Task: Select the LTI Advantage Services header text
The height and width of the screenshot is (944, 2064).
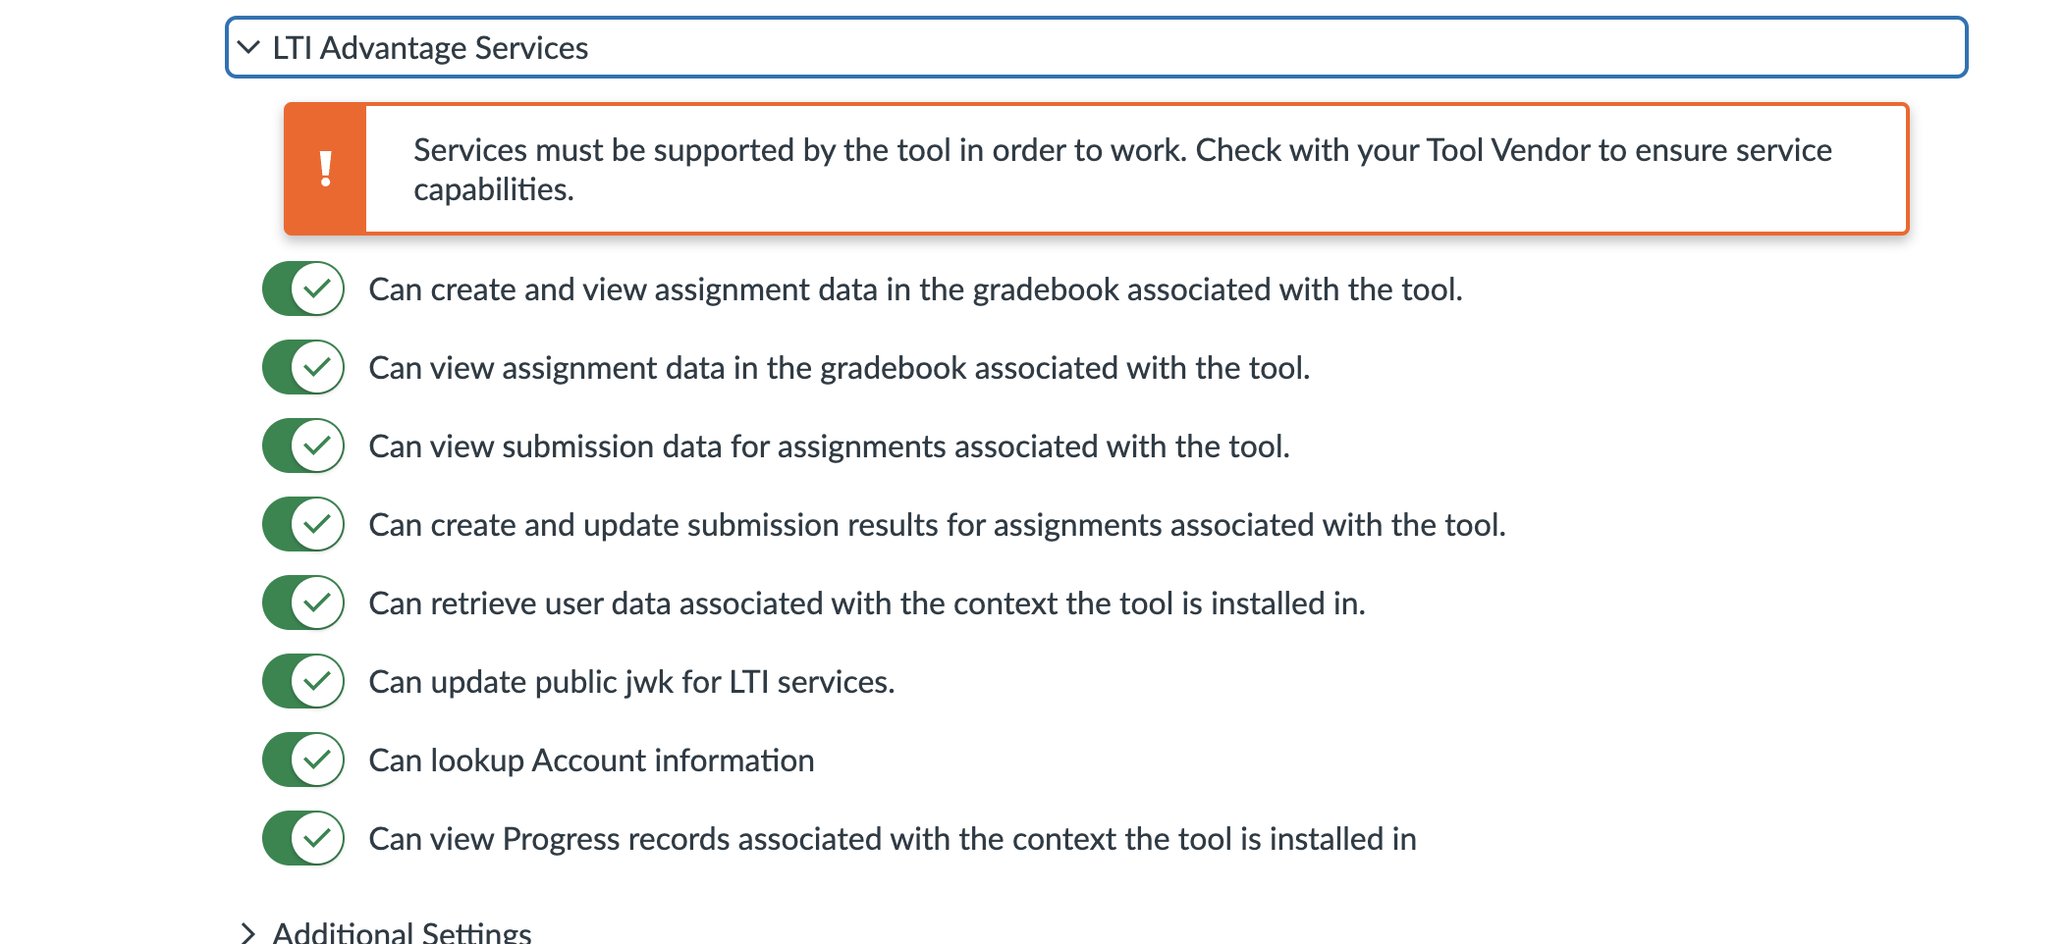Action: click(428, 46)
